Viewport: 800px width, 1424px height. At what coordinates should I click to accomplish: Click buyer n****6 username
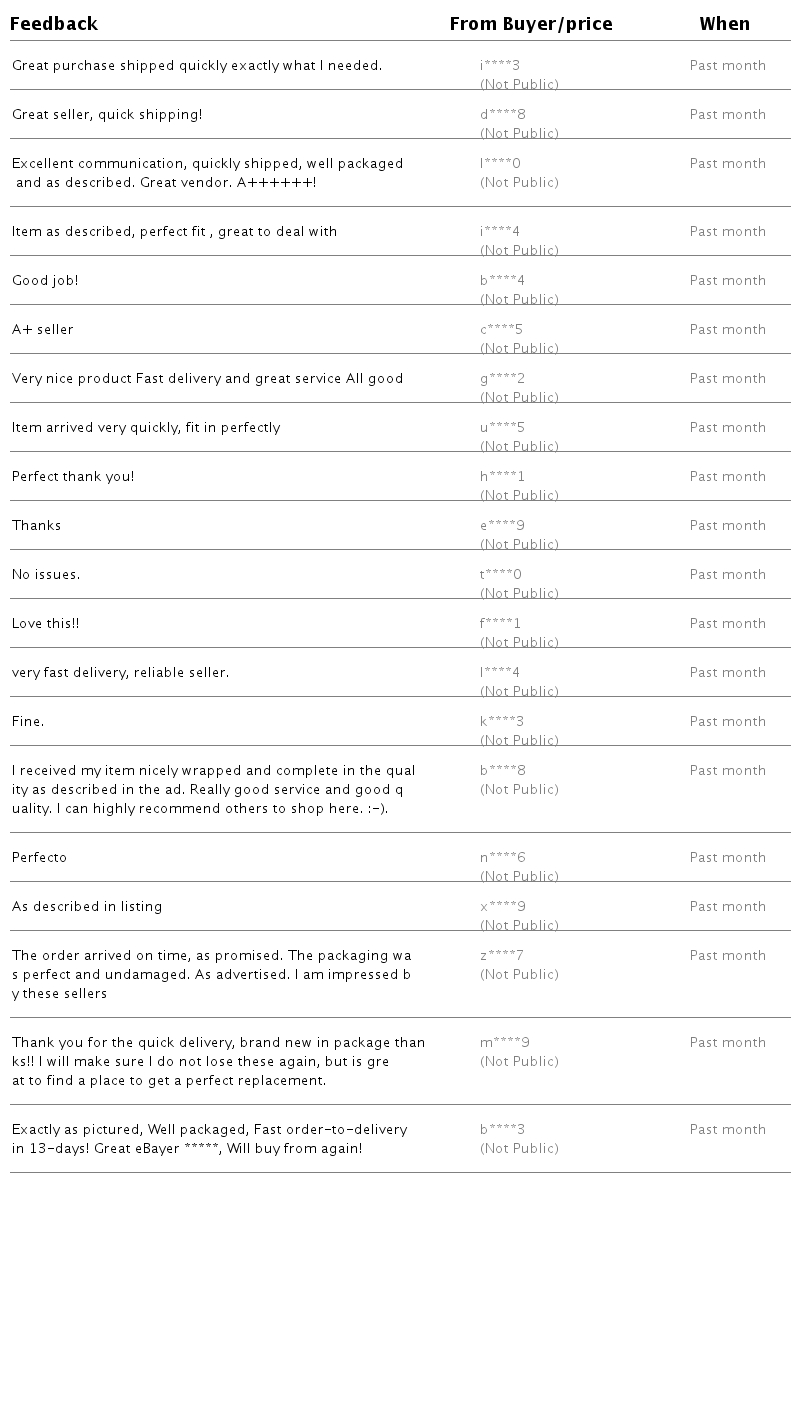(x=502, y=858)
